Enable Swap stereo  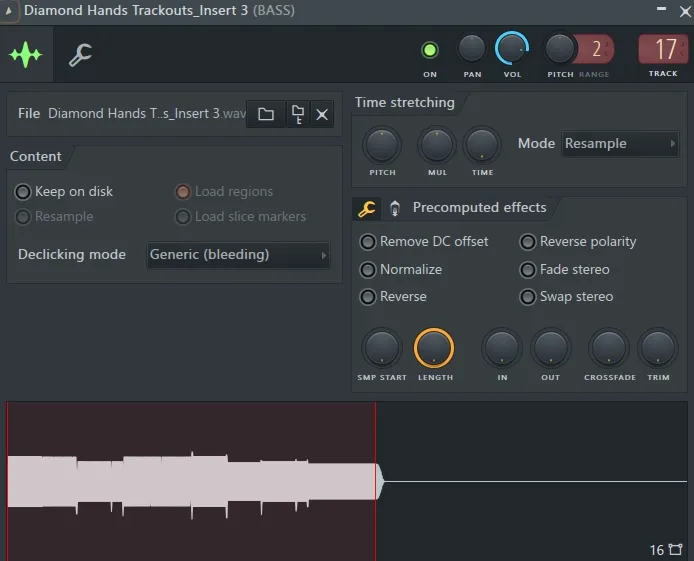566,297
